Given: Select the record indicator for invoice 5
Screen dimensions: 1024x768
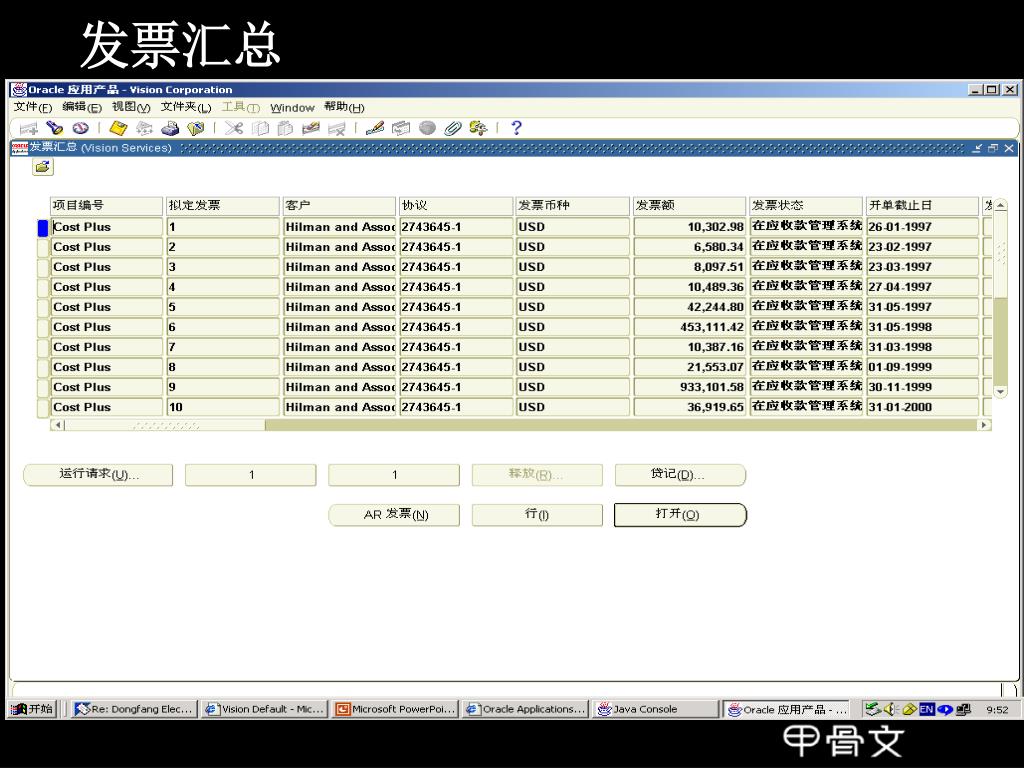Looking at the screenshot, I should [x=43, y=307].
